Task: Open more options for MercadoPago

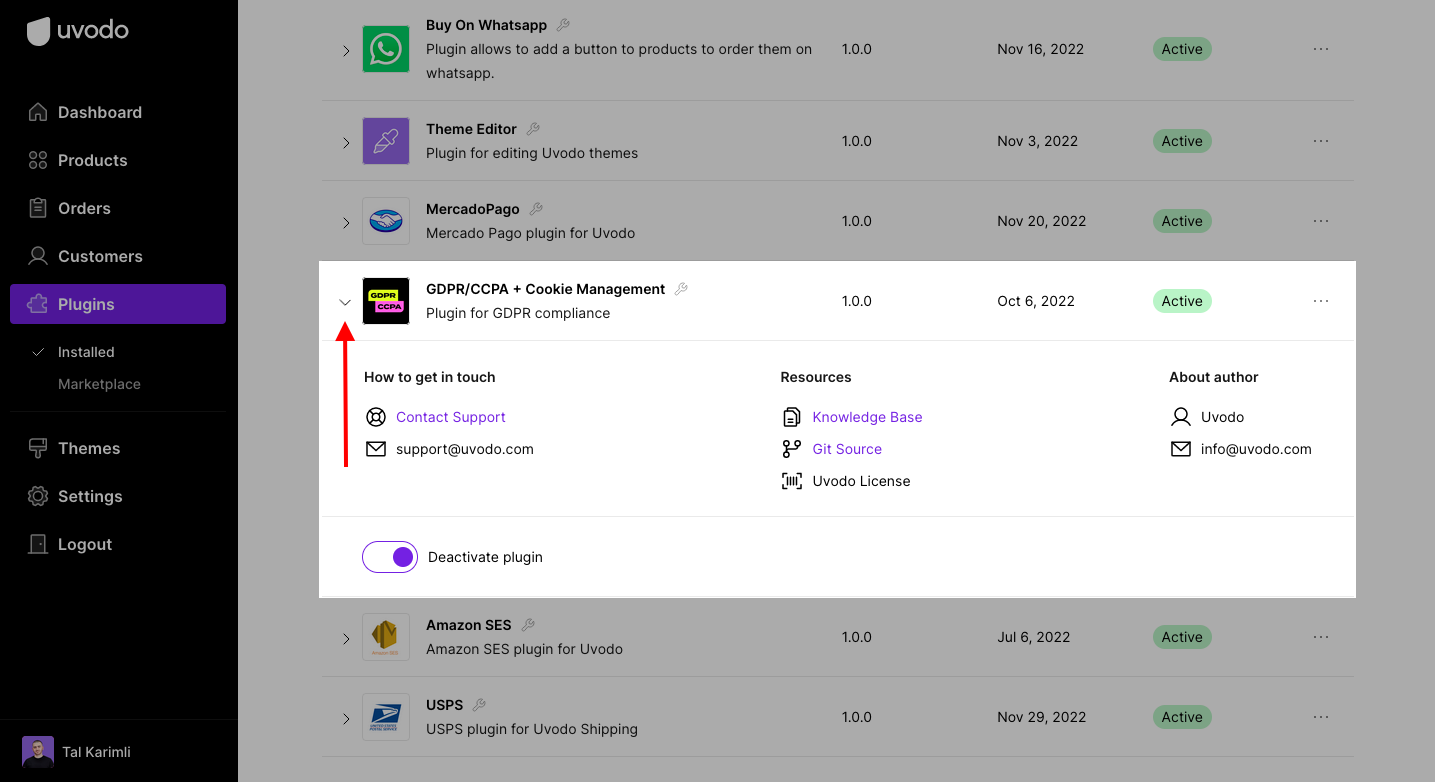Action: (x=1321, y=221)
